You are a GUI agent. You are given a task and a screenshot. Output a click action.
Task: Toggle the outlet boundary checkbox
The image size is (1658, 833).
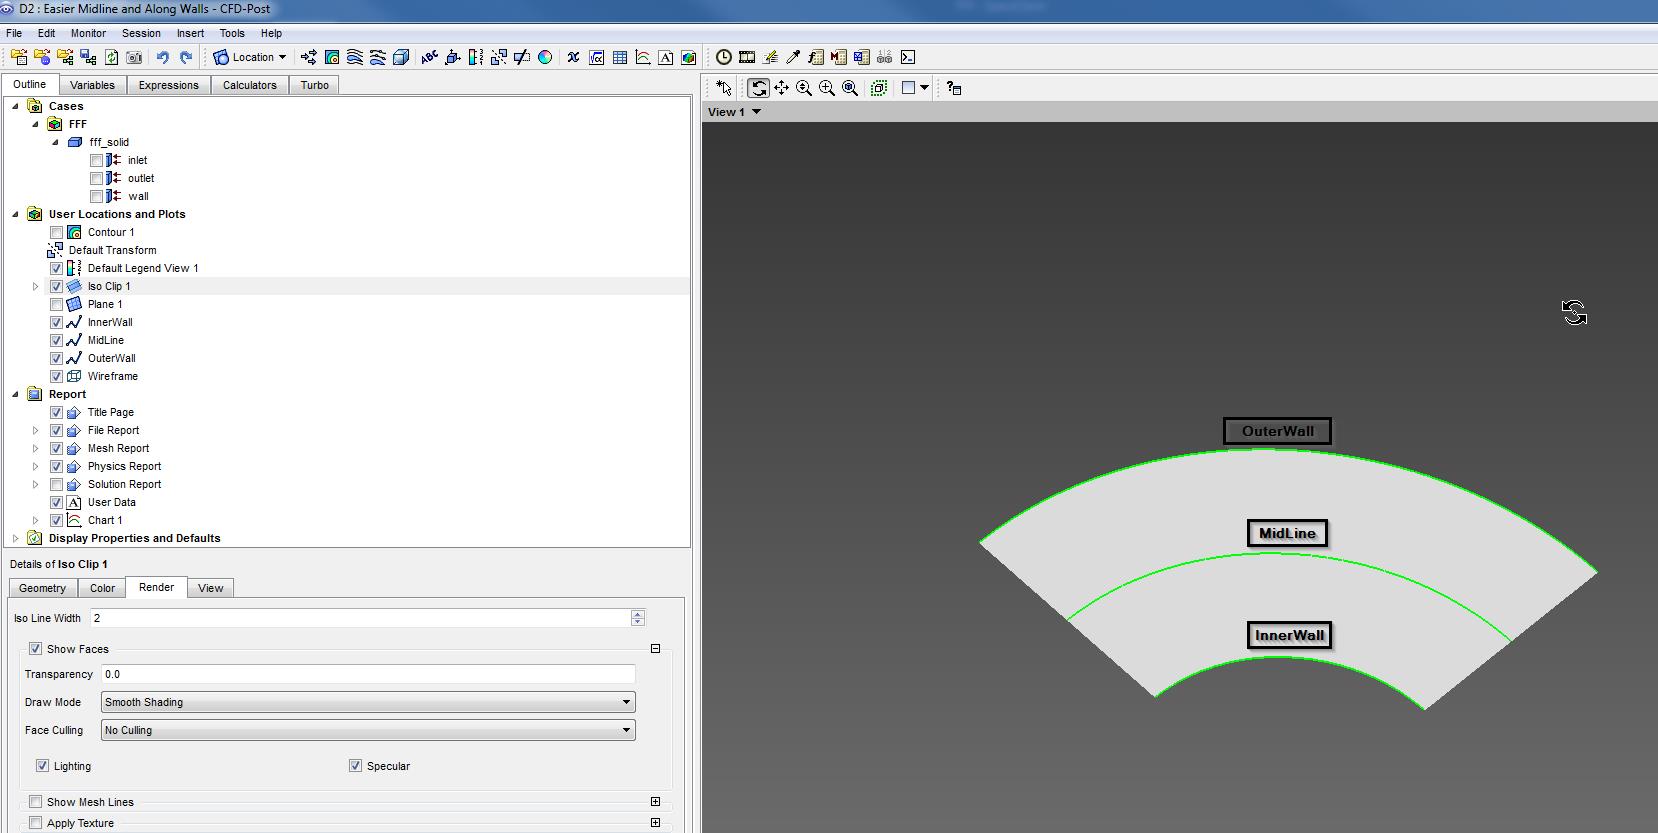pos(97,178)
